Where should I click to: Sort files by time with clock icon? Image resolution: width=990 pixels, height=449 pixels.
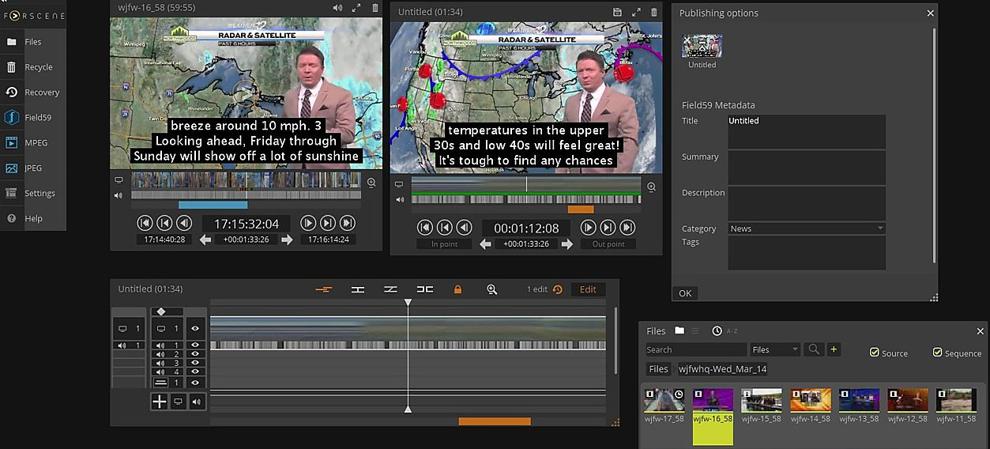tap(717, 331)
